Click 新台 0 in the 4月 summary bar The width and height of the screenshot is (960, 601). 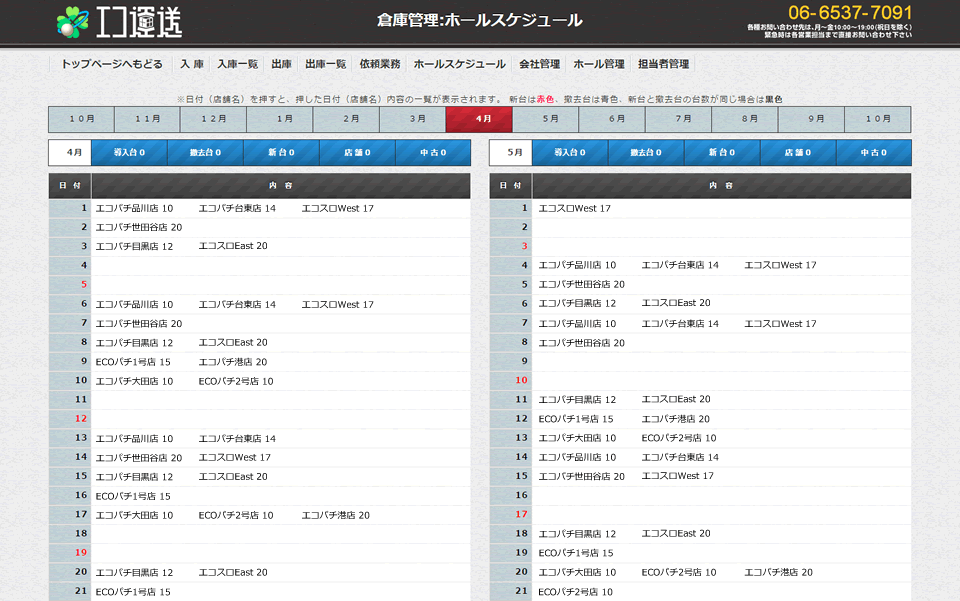(x=281, y=153)
